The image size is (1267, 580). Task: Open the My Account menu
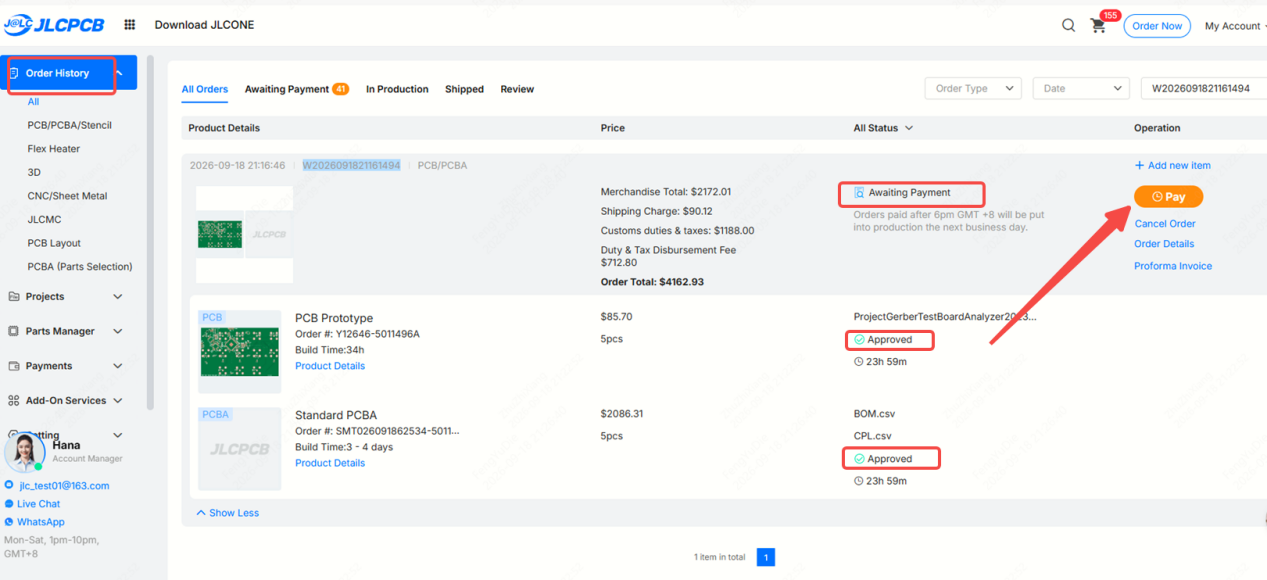(1235, 26)
